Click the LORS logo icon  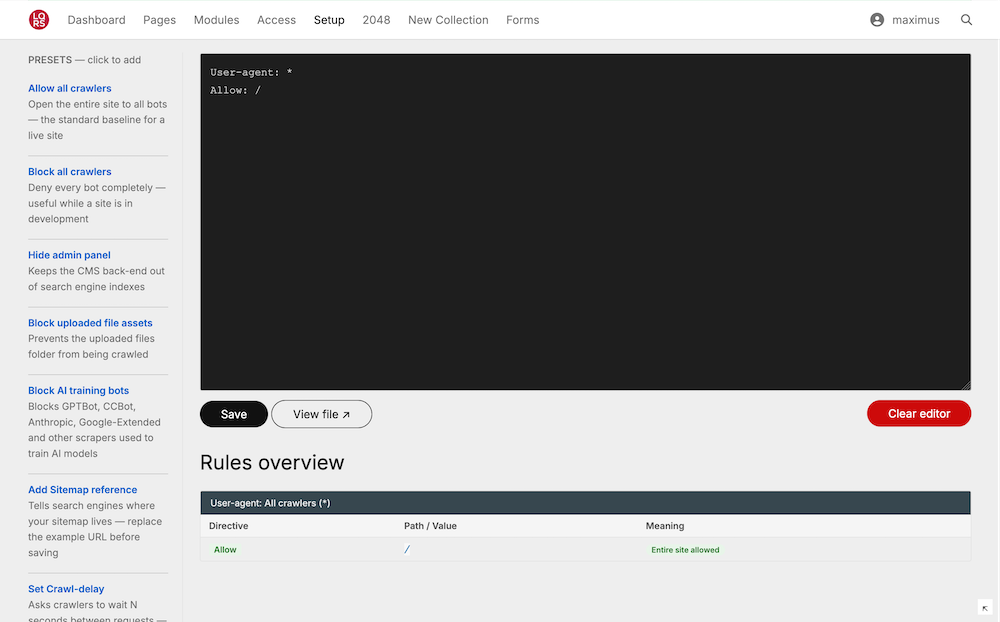point(38,20)
